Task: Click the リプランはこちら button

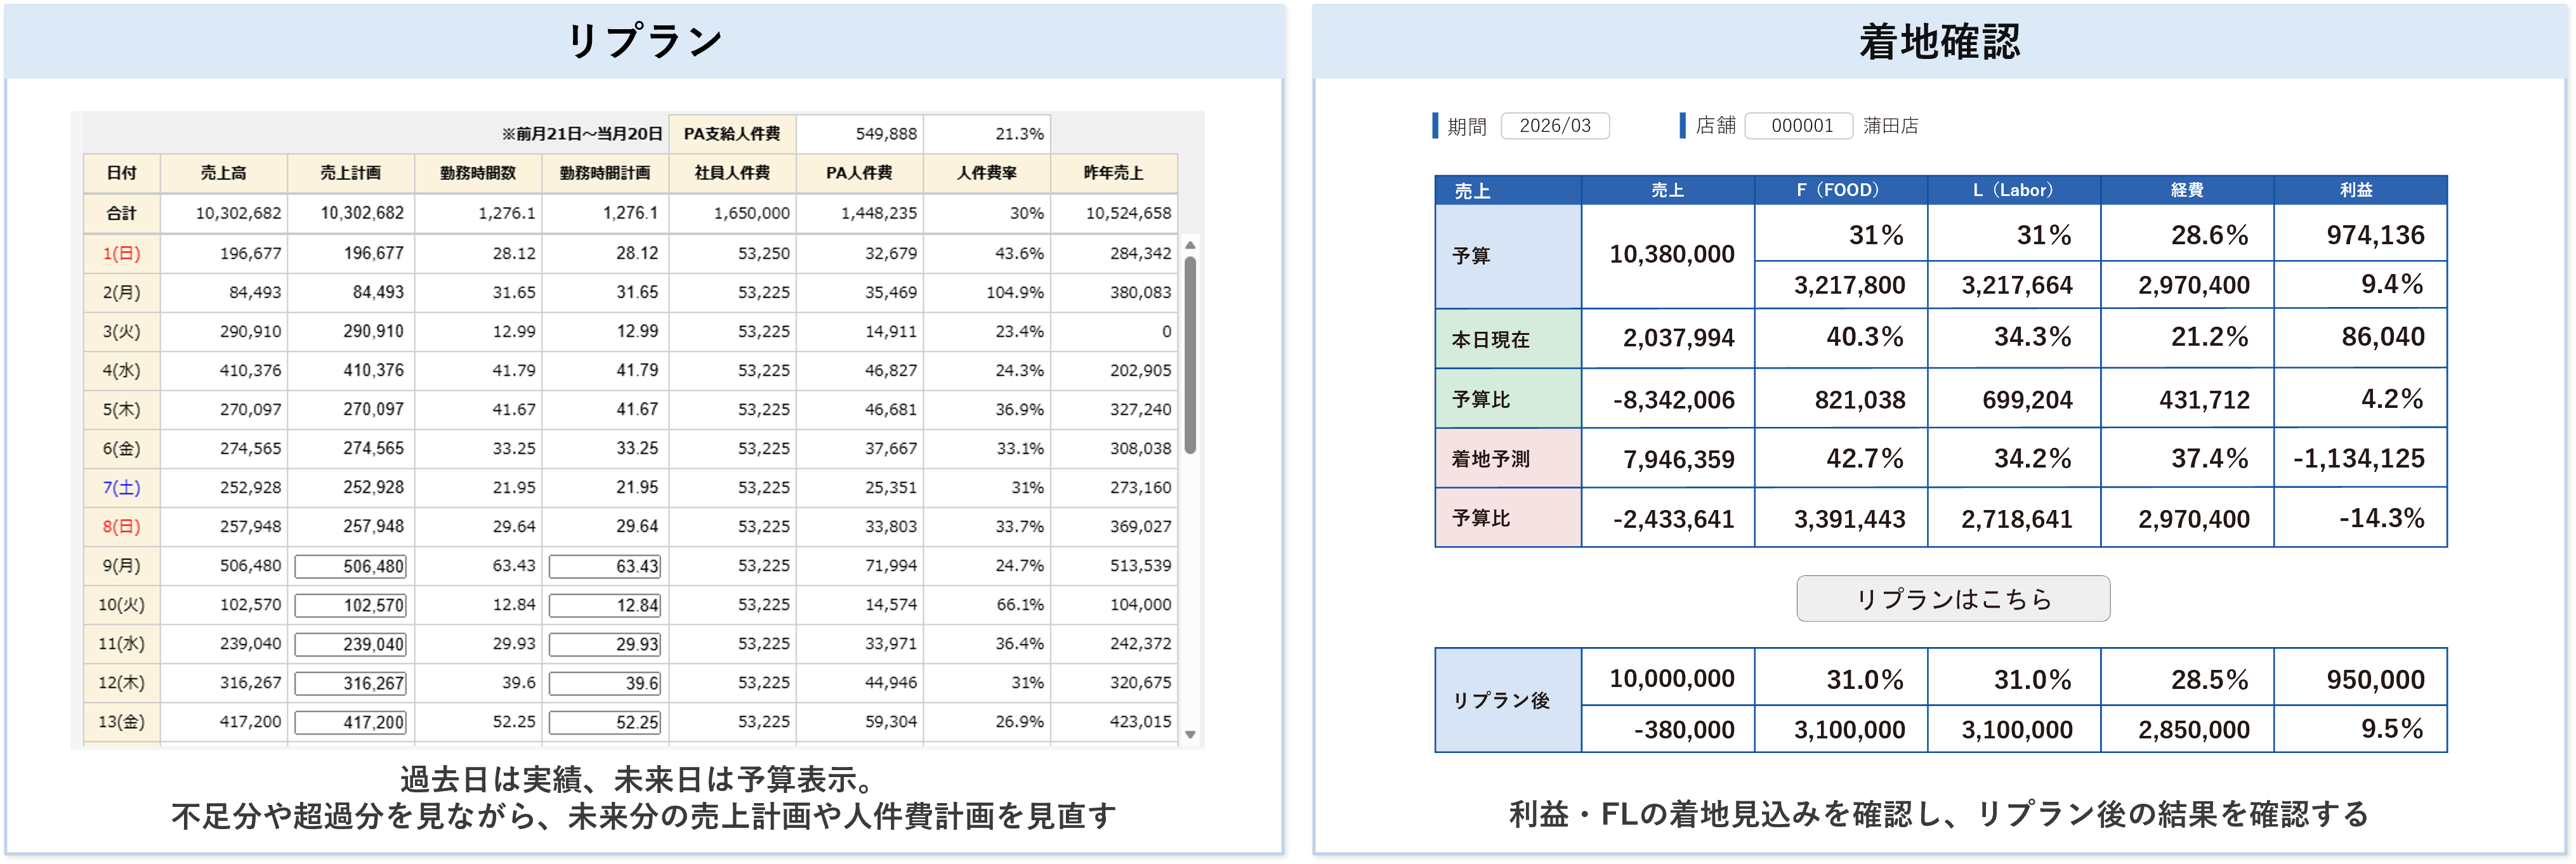Action: point(1952,598)
